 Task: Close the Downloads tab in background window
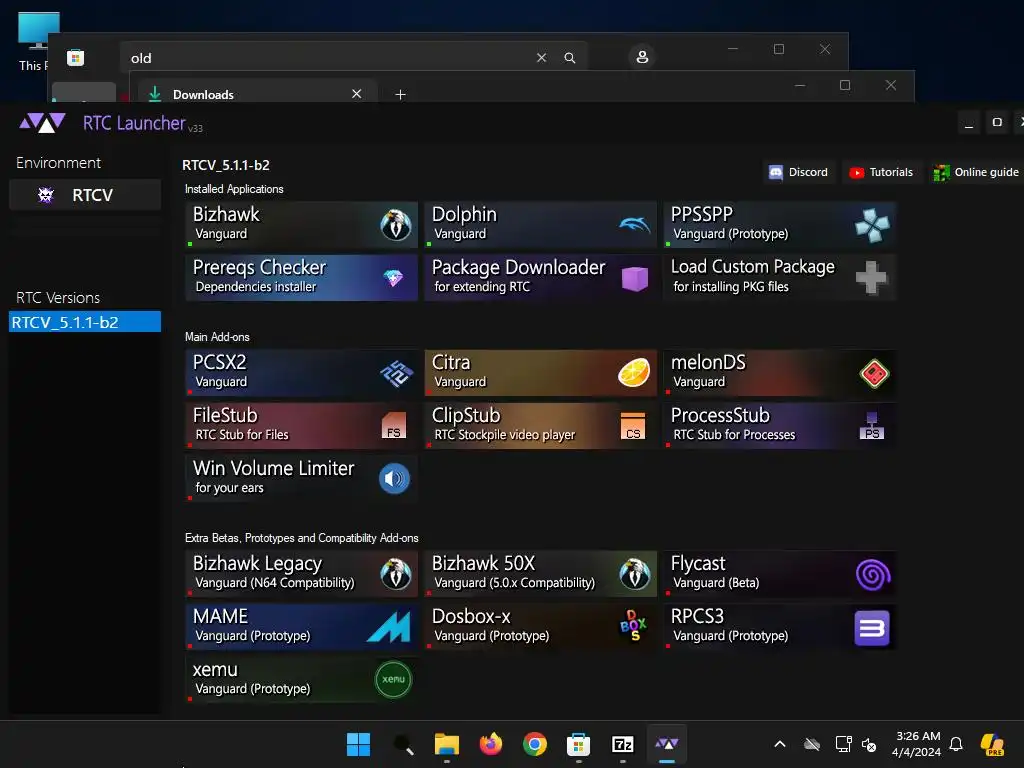pos(357,94)
